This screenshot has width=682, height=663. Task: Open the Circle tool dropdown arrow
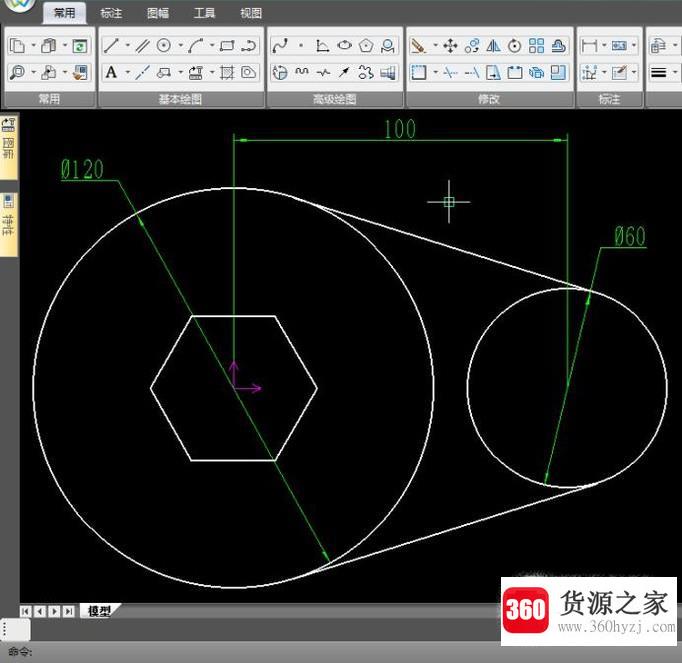pos(180,45)
